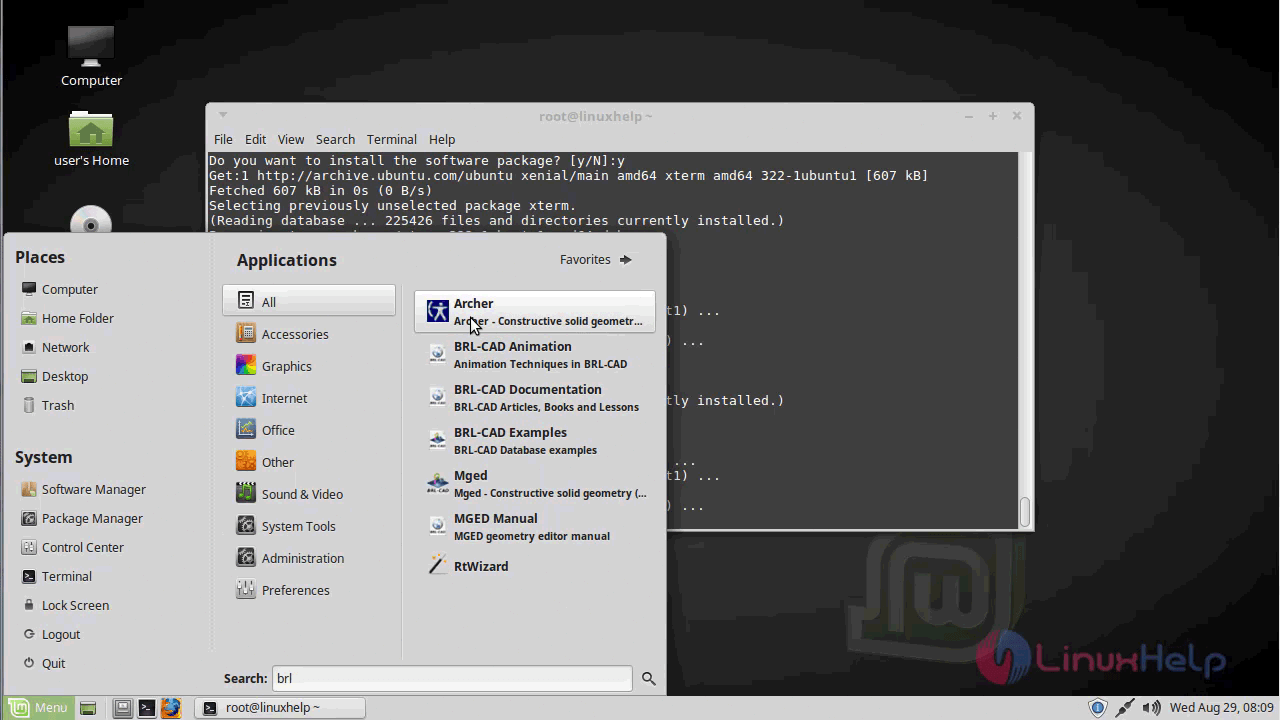The width and height of the screenshot is (1280, 720).
Task: Select the Sound & Video category
Action: click(309, 494)
